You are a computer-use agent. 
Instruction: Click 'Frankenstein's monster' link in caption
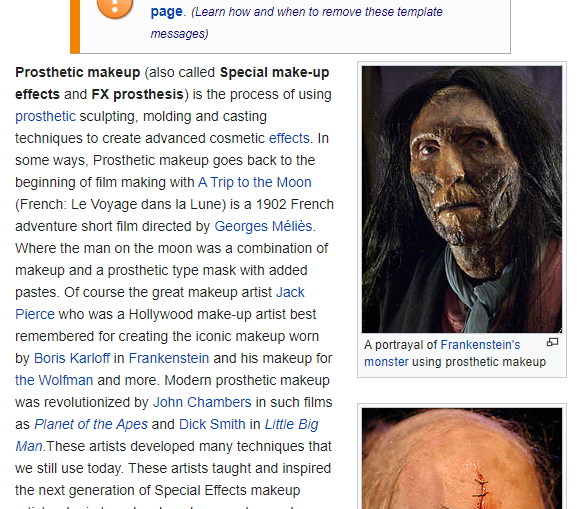480,345
